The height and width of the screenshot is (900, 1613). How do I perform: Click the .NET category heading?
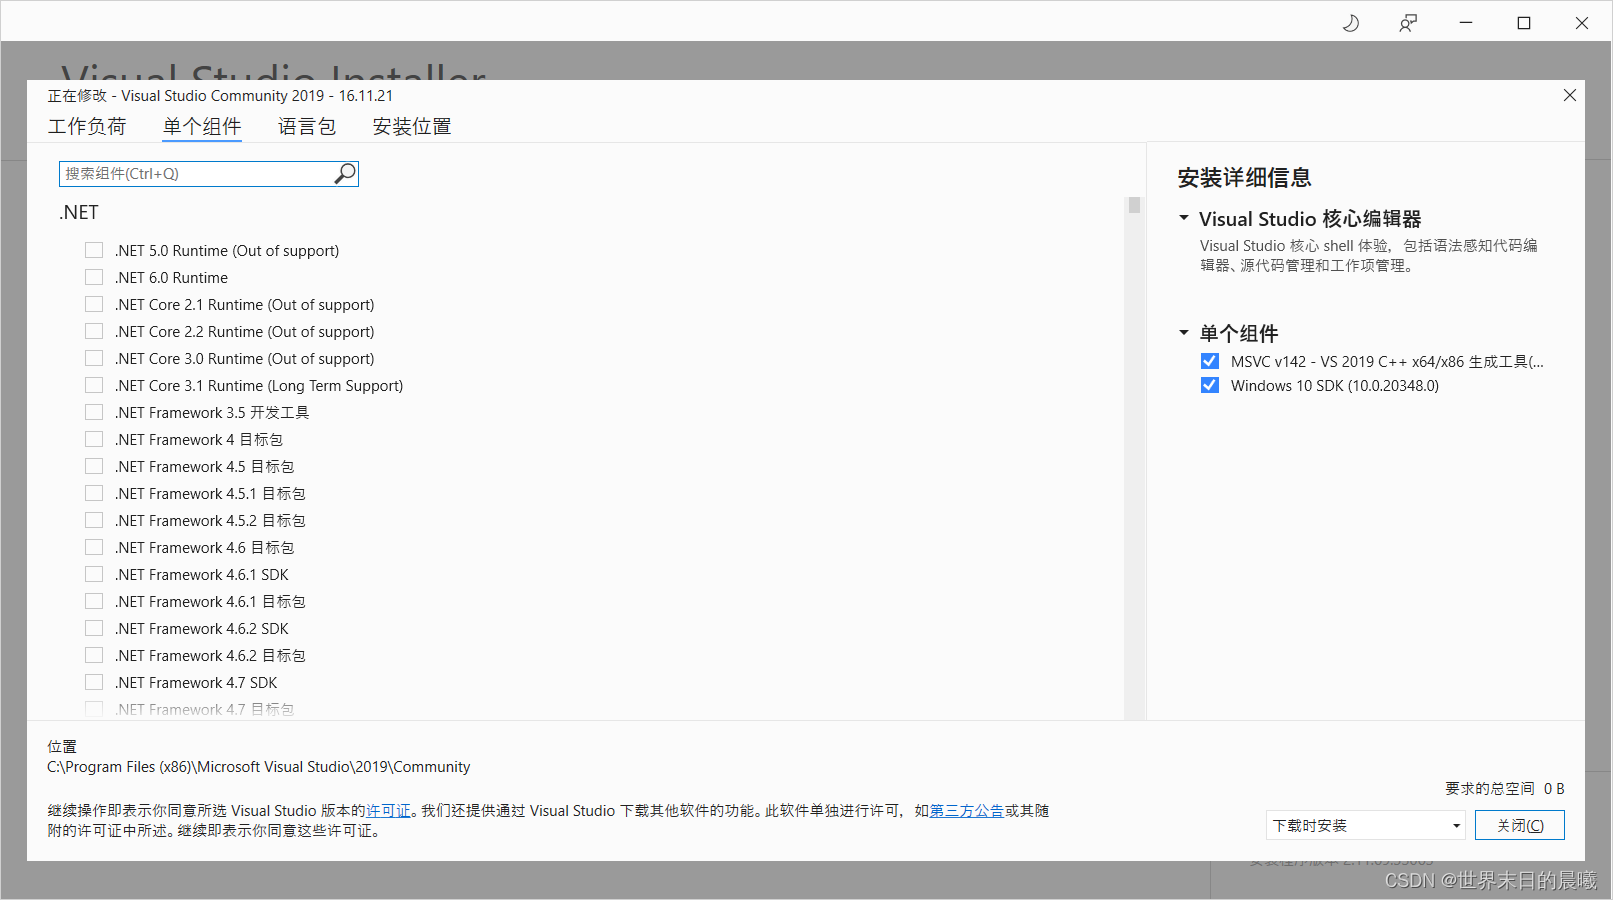point(79,212)
